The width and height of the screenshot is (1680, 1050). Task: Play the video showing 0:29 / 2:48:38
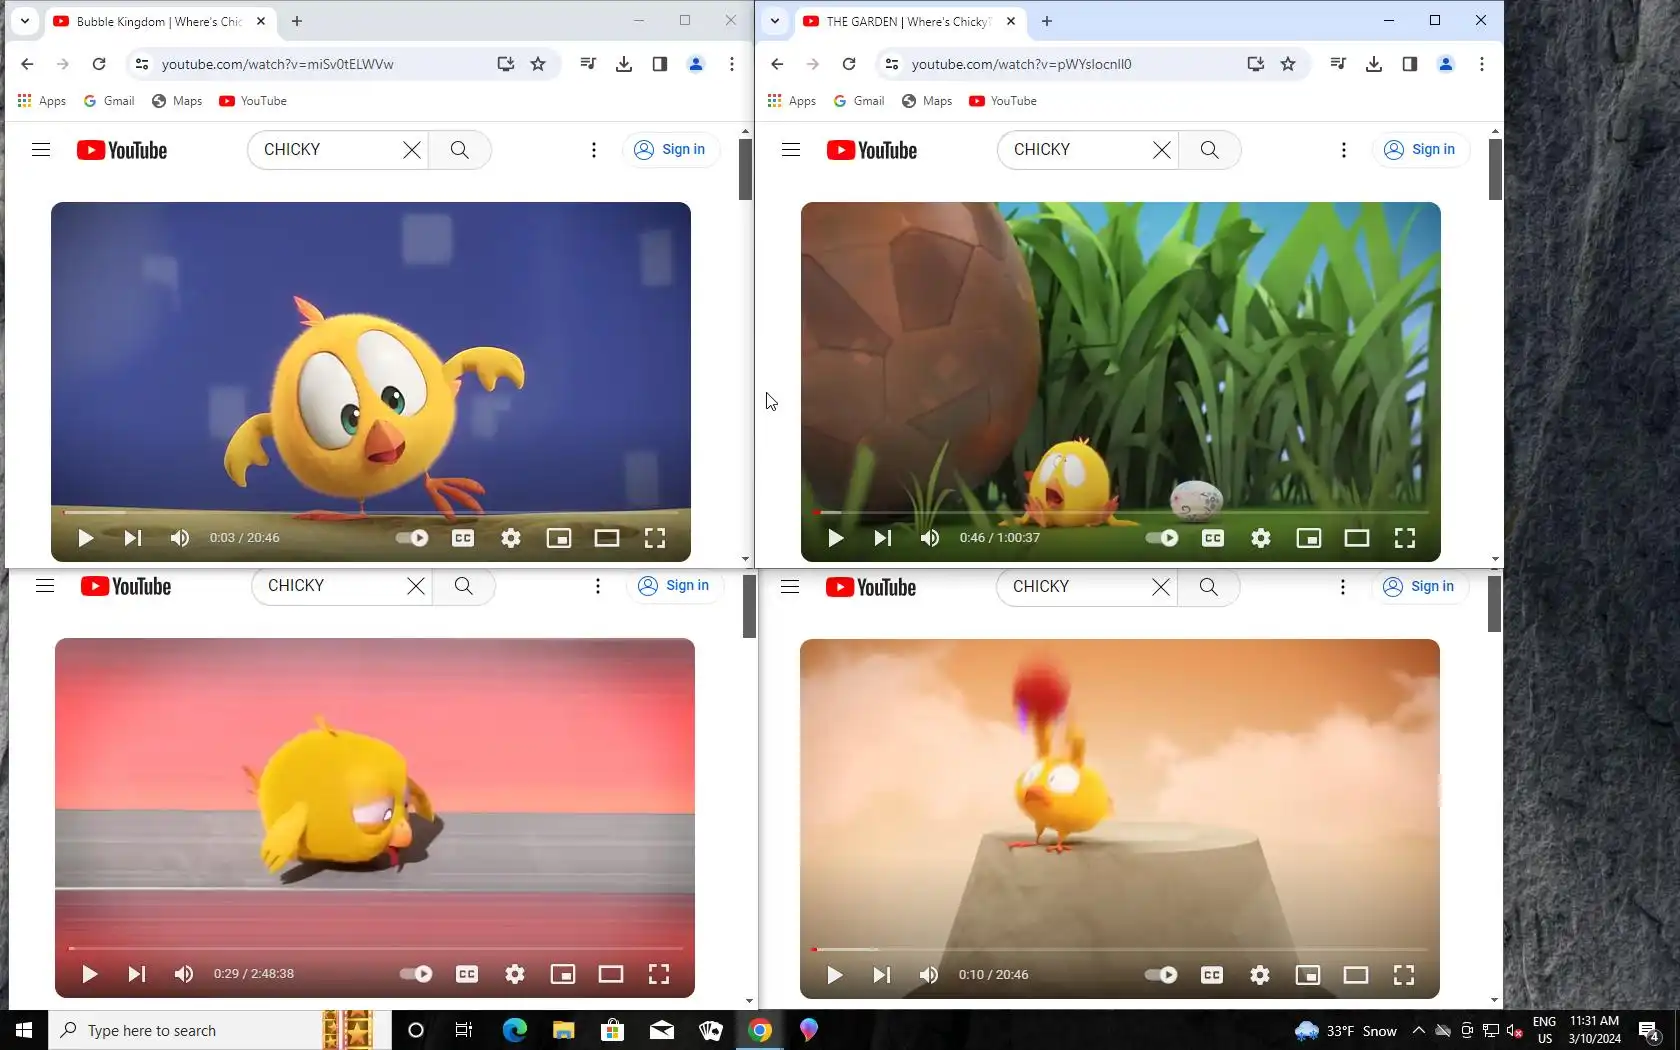tap(89, 974)
